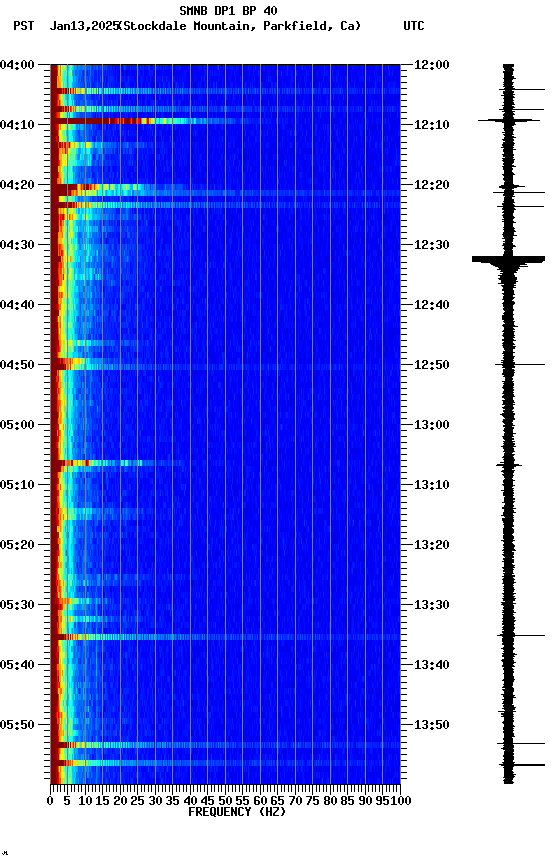This screenshot has width=552, height=864.
Task: Click the 04:40 PST time label
Action: point(17,305)
